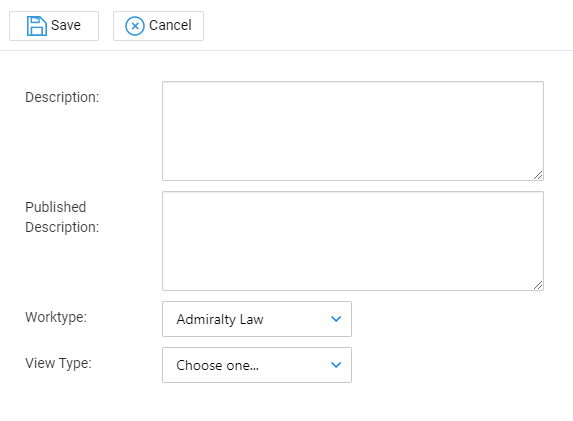The width and height of the screenshot is (573, 421).
Task: Focus the Description text area
Action: (353, 131)
